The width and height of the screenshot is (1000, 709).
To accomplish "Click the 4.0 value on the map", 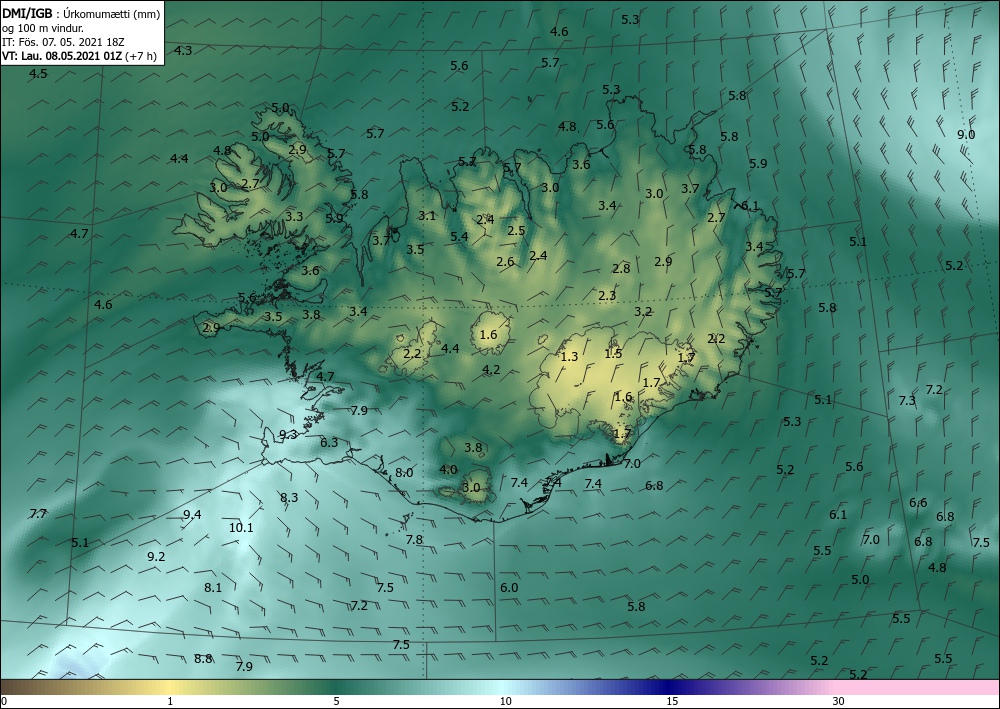I will (448, 470).
